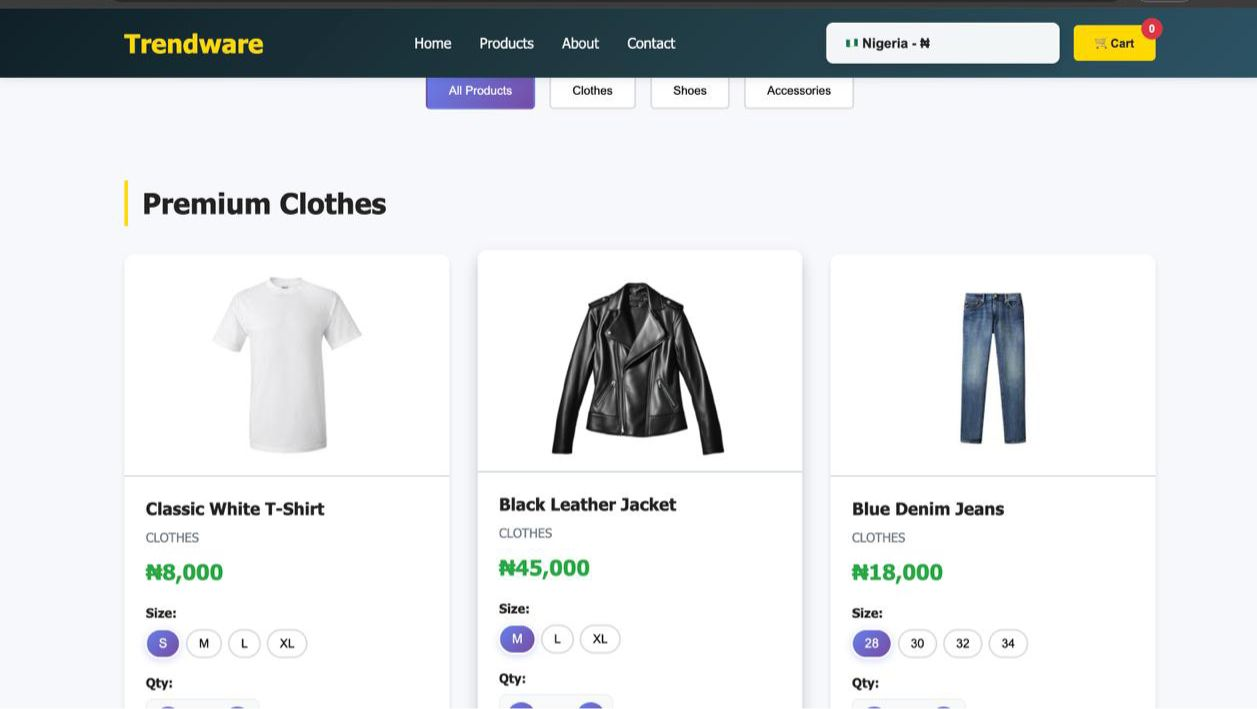The width and height of the screenshot is (1257, 709).
Task: Select size M for Classic White T-Shirt
Action: tap(203, 643)
